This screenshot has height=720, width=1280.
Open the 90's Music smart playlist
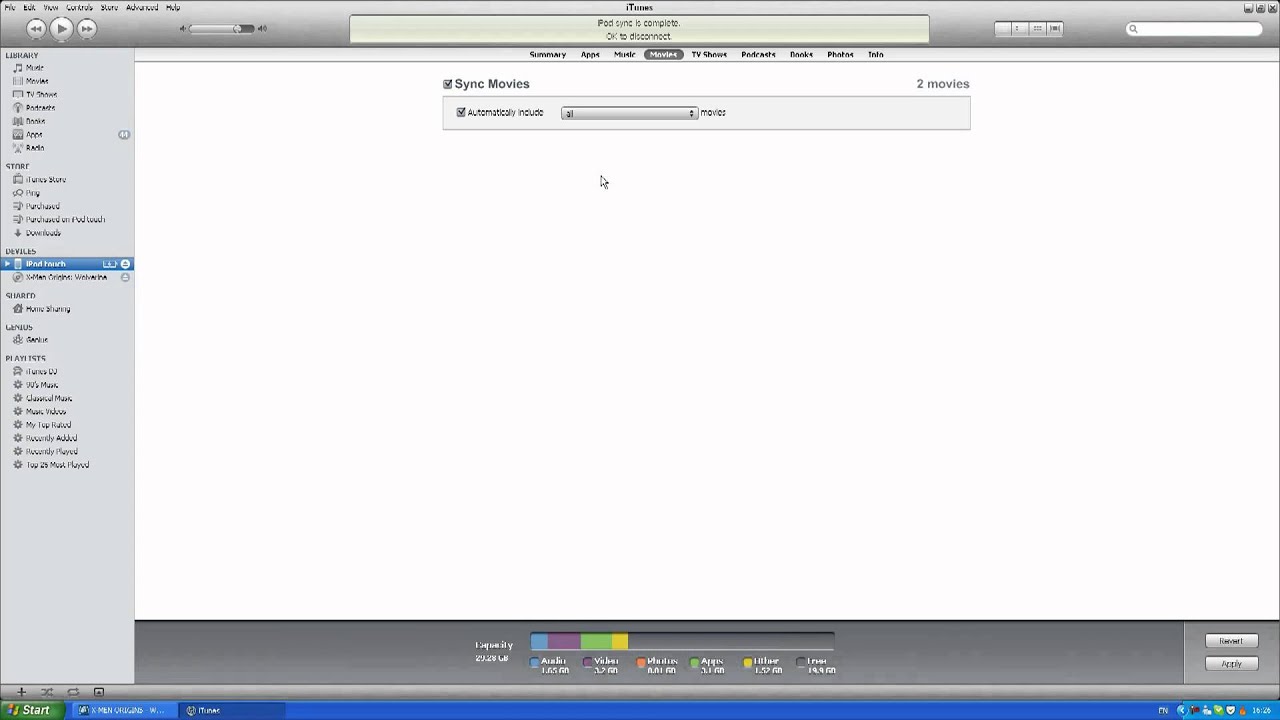click(x=41, y=385)
